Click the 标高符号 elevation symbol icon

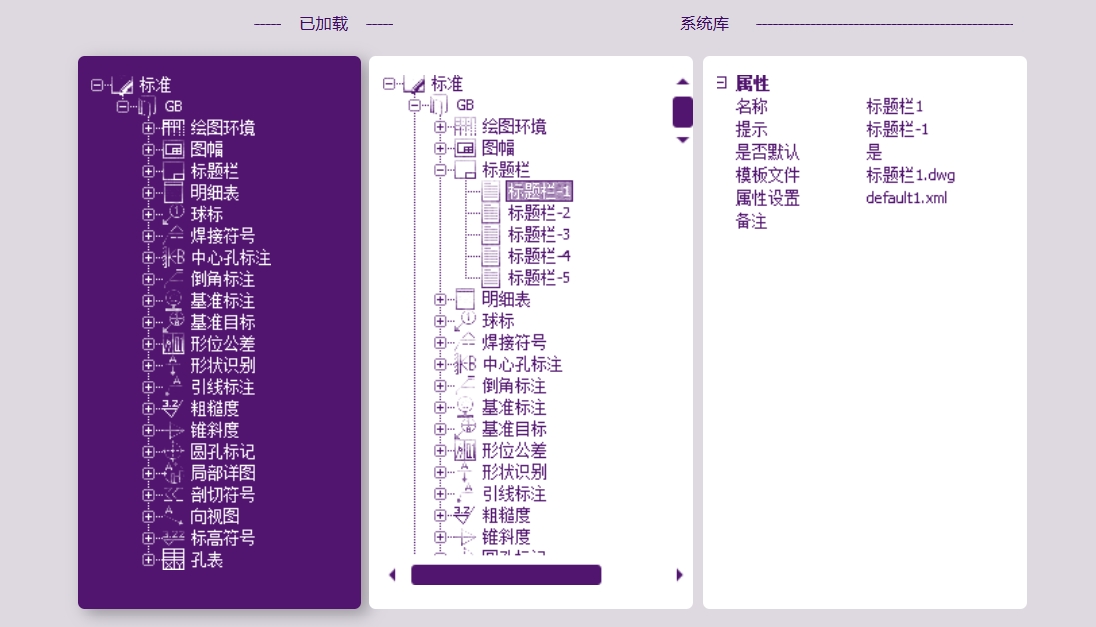click(x=172, y=538)
